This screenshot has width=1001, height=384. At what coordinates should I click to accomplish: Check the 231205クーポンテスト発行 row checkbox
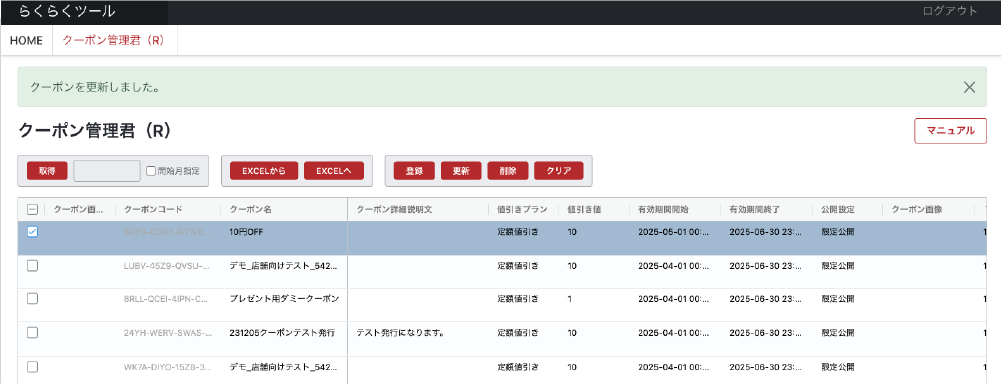click(x=33, y=332)
